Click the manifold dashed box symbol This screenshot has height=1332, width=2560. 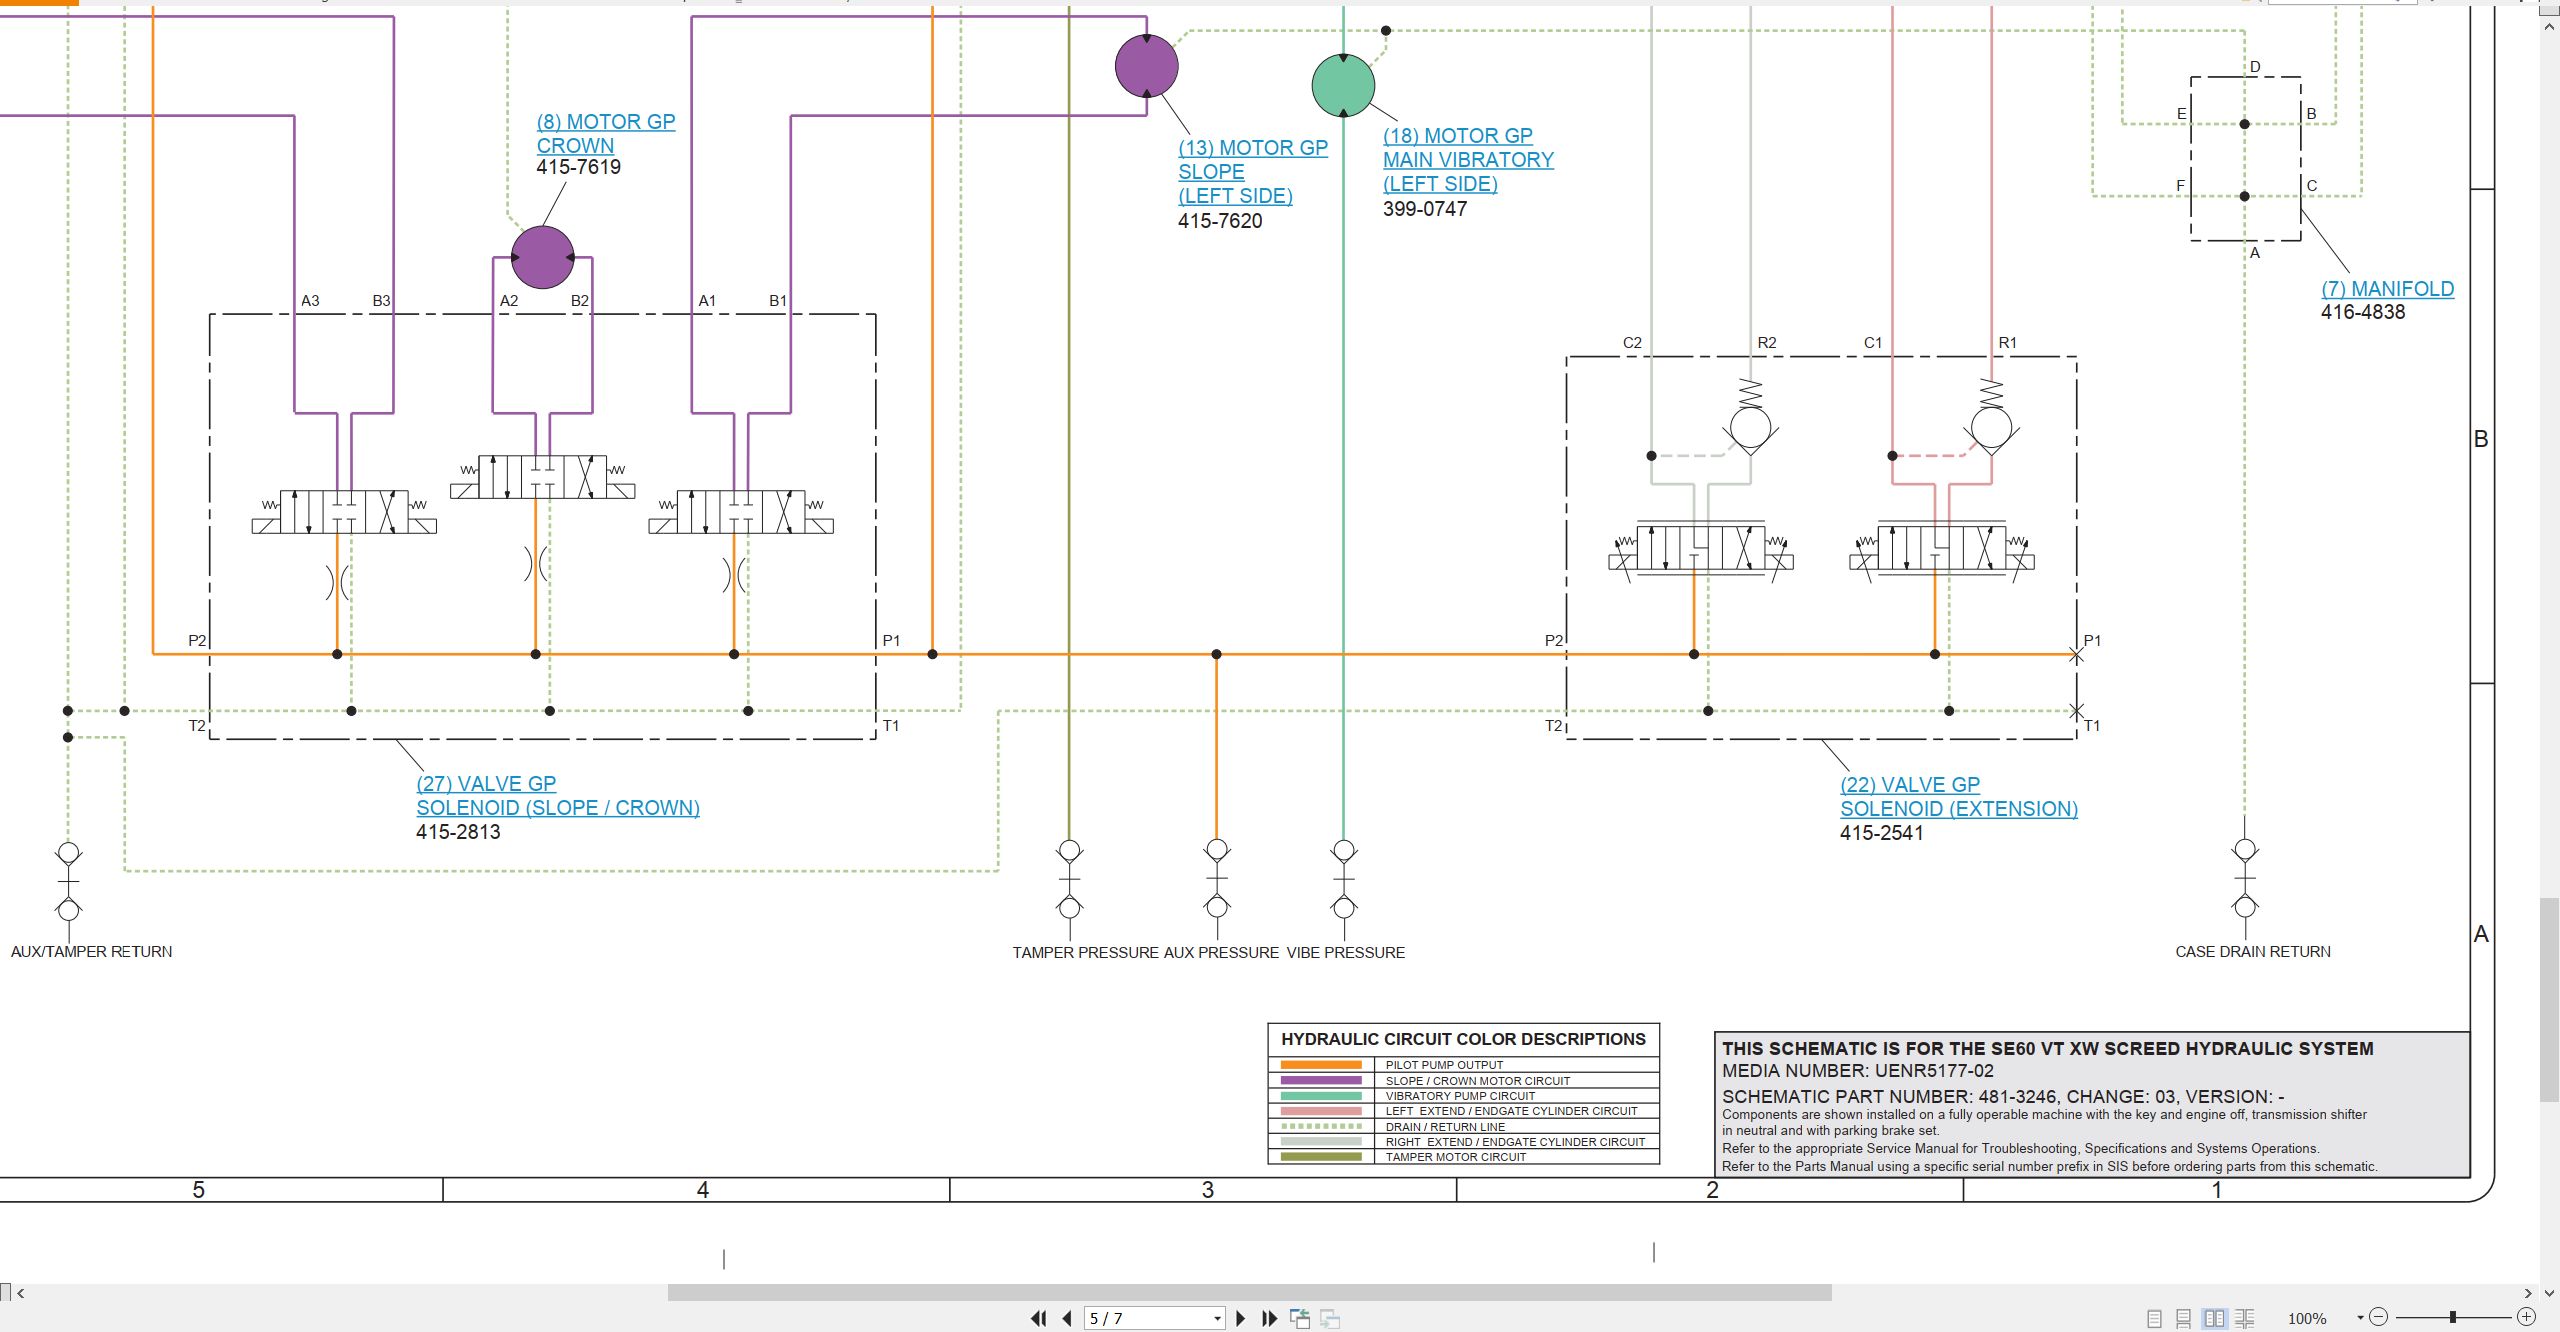coord(2246,159)
